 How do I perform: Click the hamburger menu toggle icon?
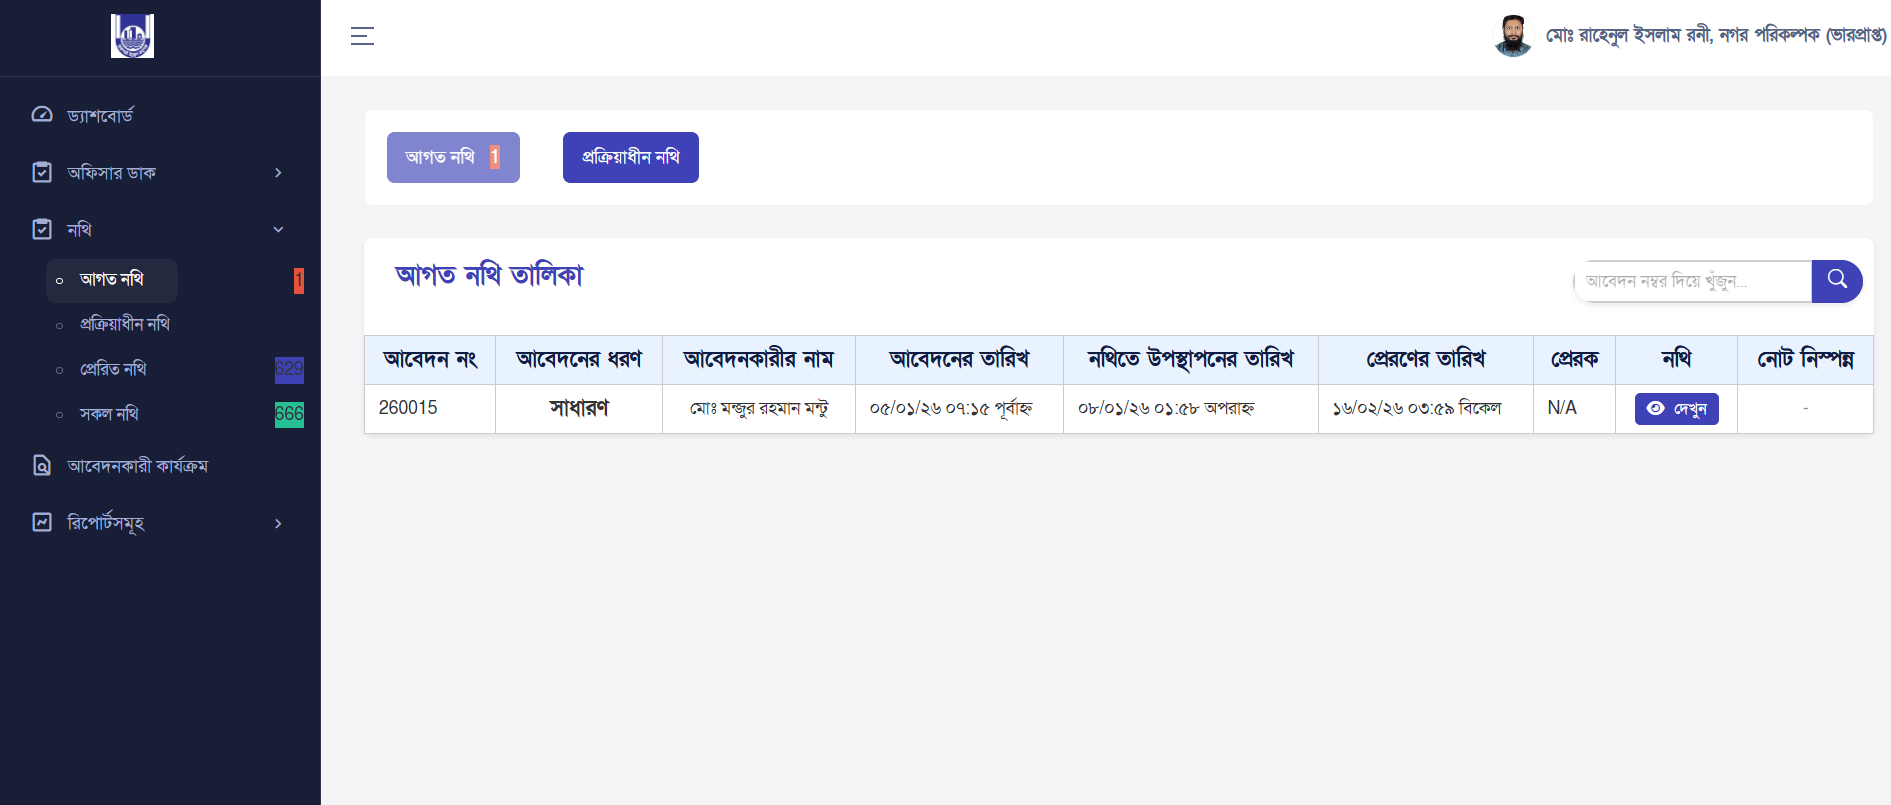[x=362, y=37]
